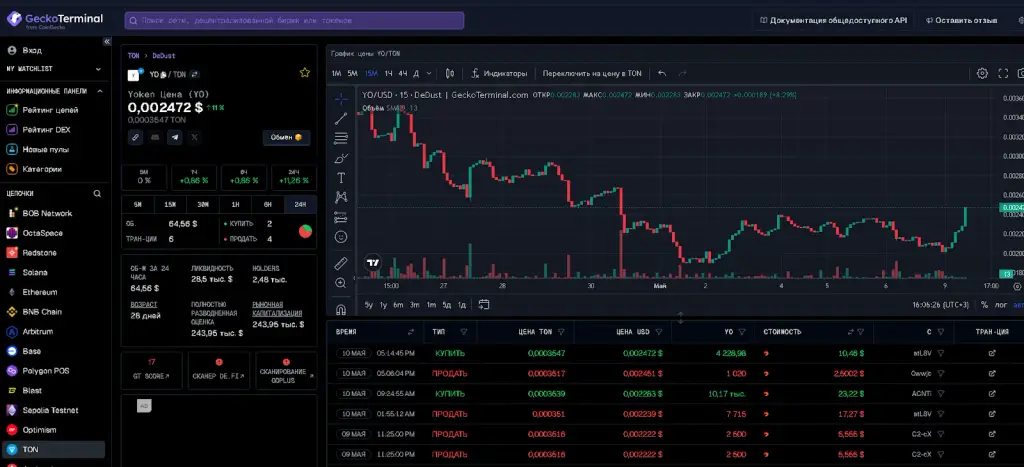Filter transactions by ТИП column
This screenshot has height=467, width=1024.
464,332
